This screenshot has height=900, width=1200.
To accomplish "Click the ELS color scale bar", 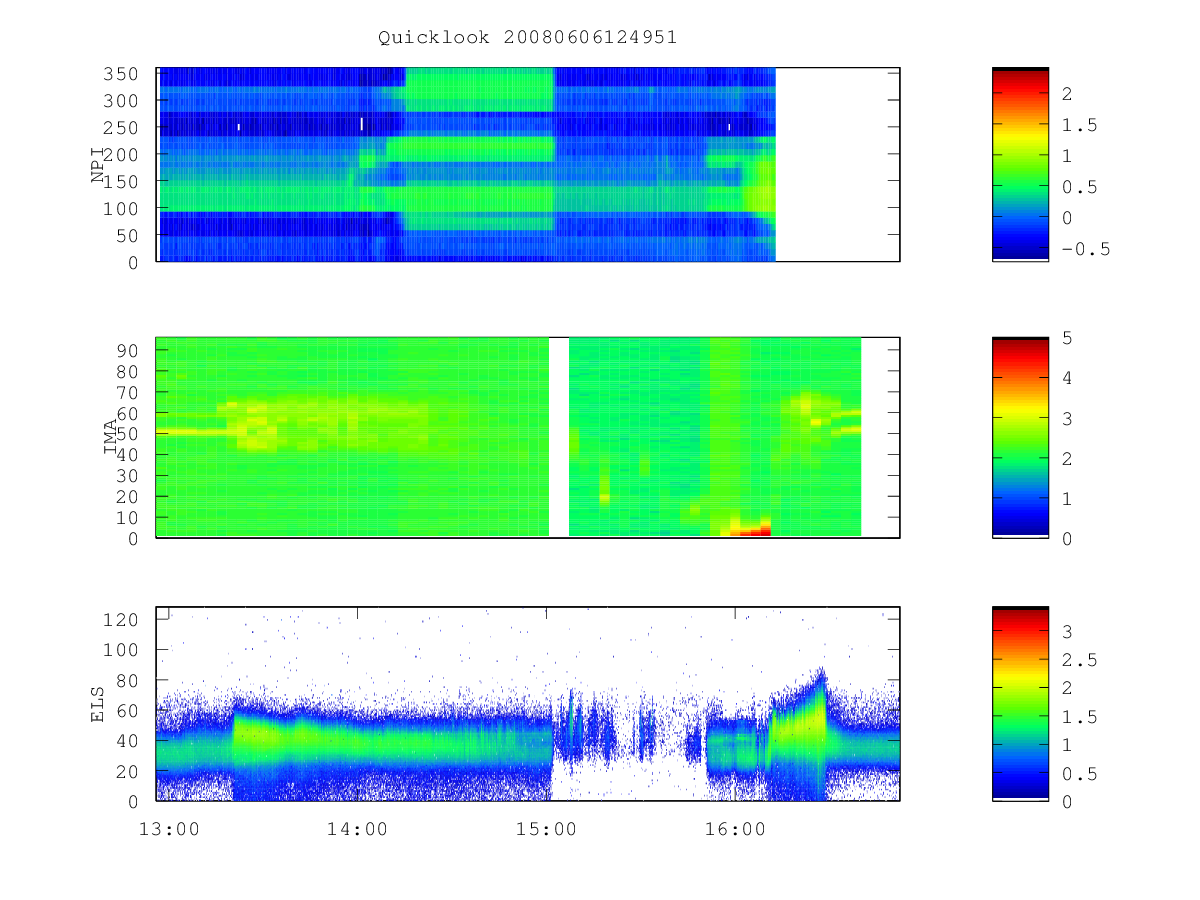I will pos(1020,703).
